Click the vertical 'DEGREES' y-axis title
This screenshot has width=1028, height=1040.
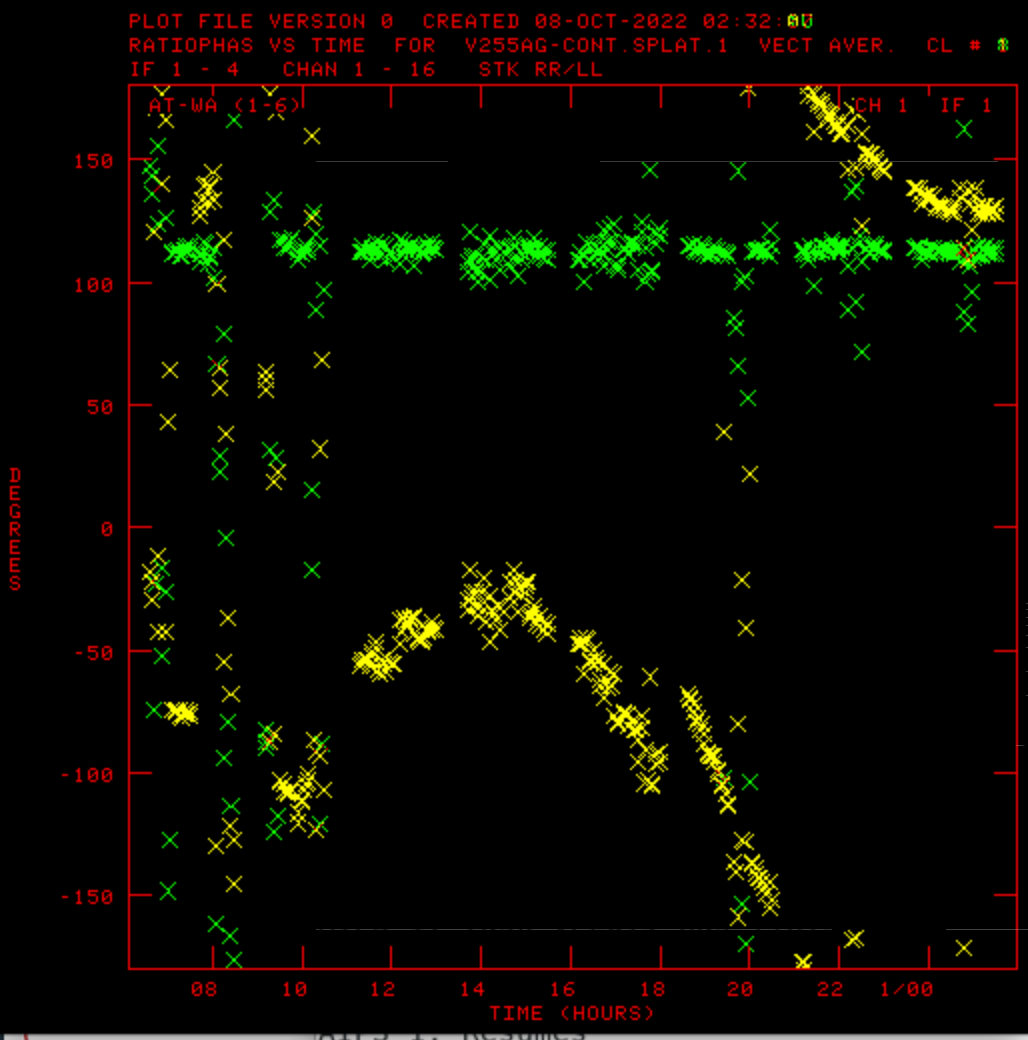16,528
